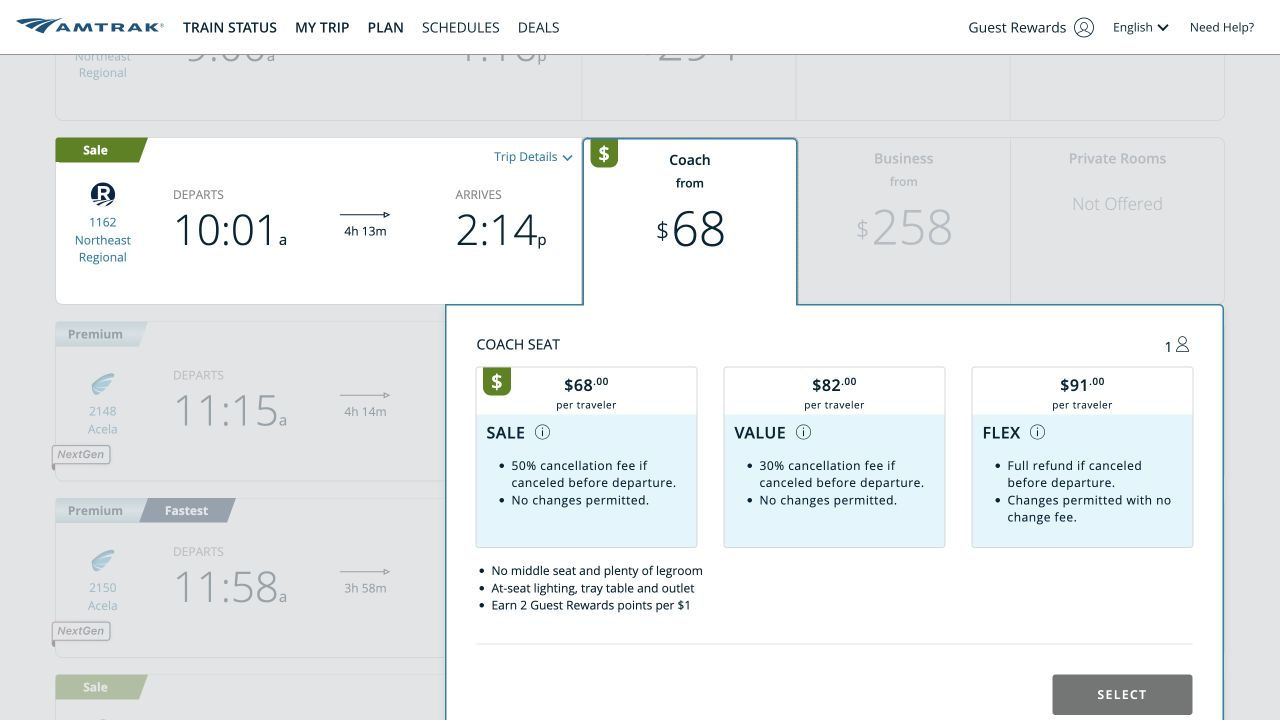1280x720 pixels.
Task: Open Need Help? link
Action: 1222,28
